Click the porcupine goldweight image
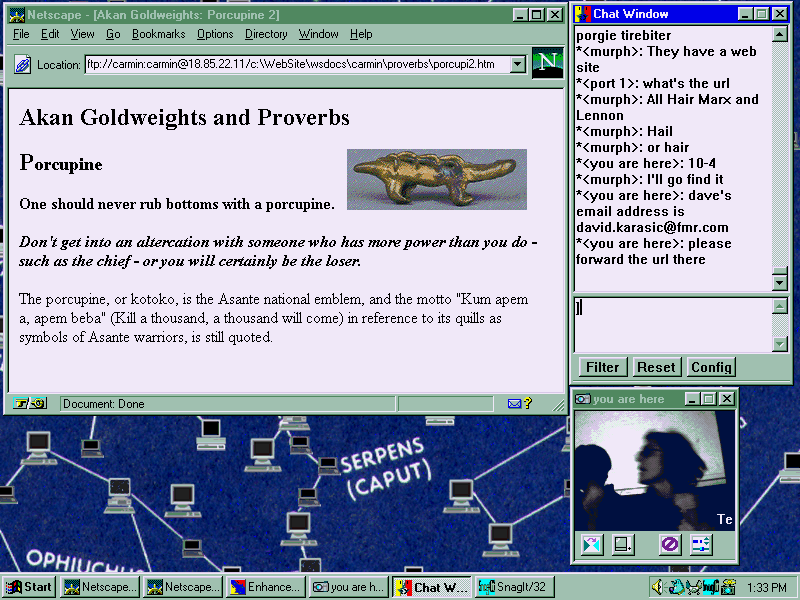 click(x=437, y=179)
